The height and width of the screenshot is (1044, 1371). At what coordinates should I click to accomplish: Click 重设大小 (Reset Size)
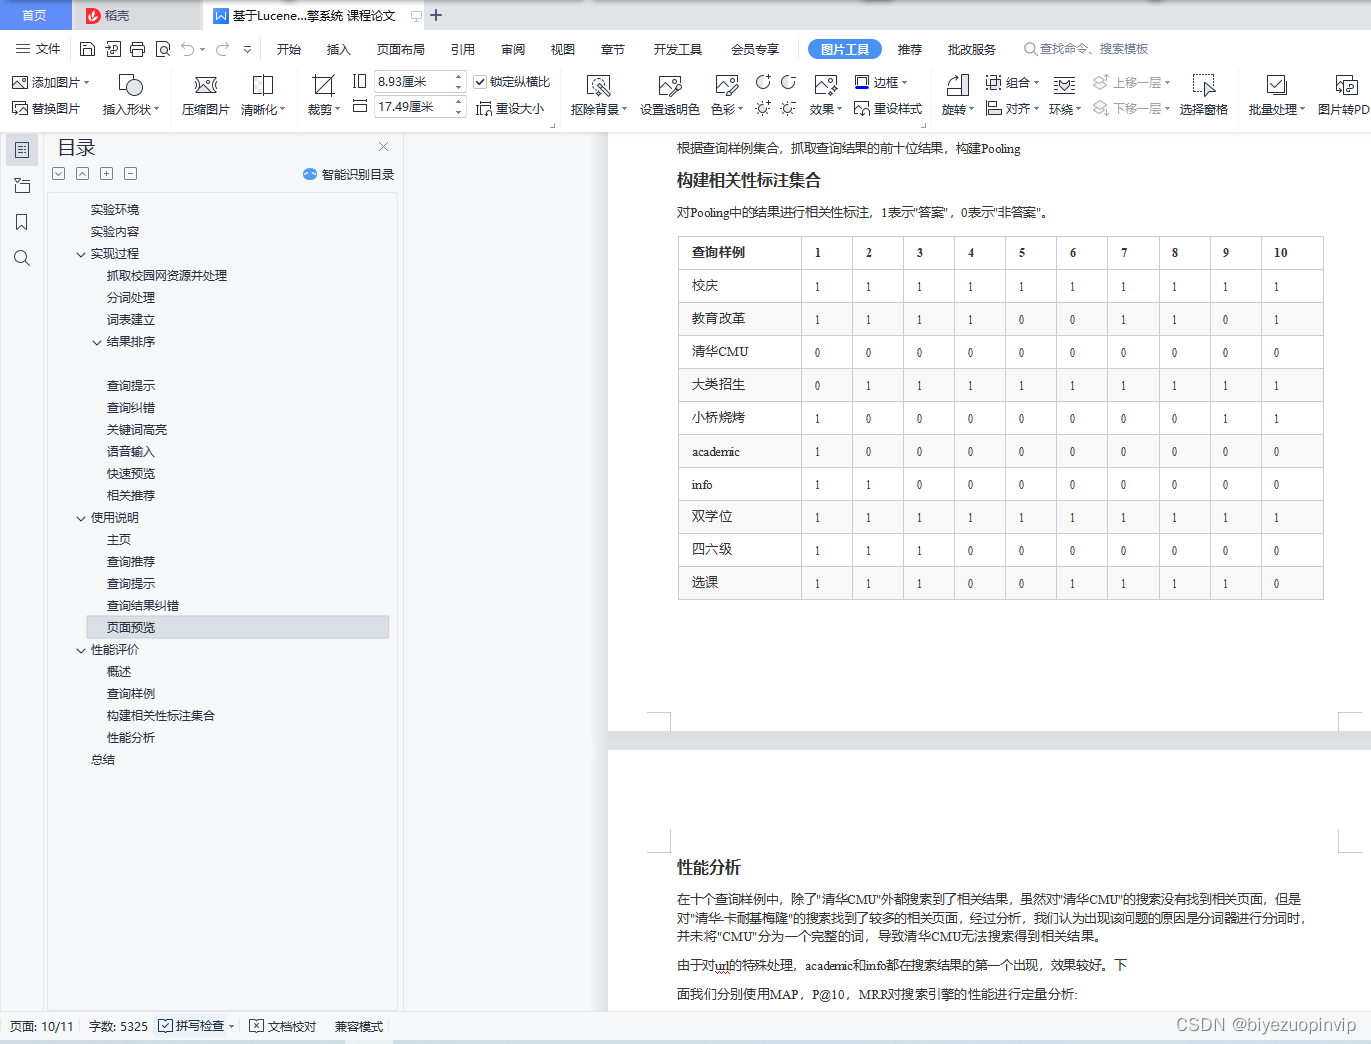510,108
